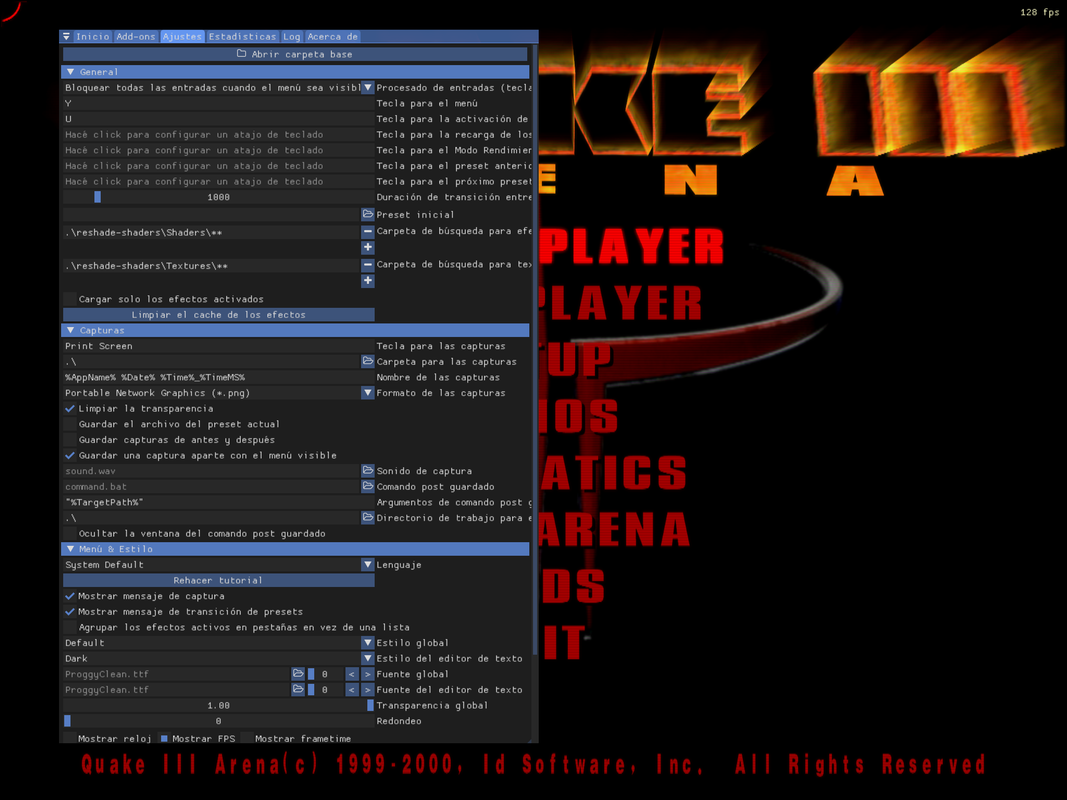Decrease Fuente global size with left arrow
1067x800 pixels.
tap(352, 673)
